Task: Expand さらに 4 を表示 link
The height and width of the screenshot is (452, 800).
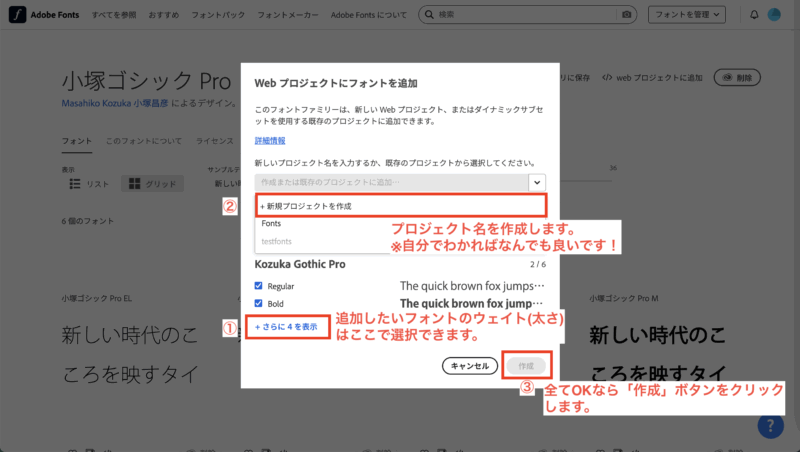Action: point(286,327)
